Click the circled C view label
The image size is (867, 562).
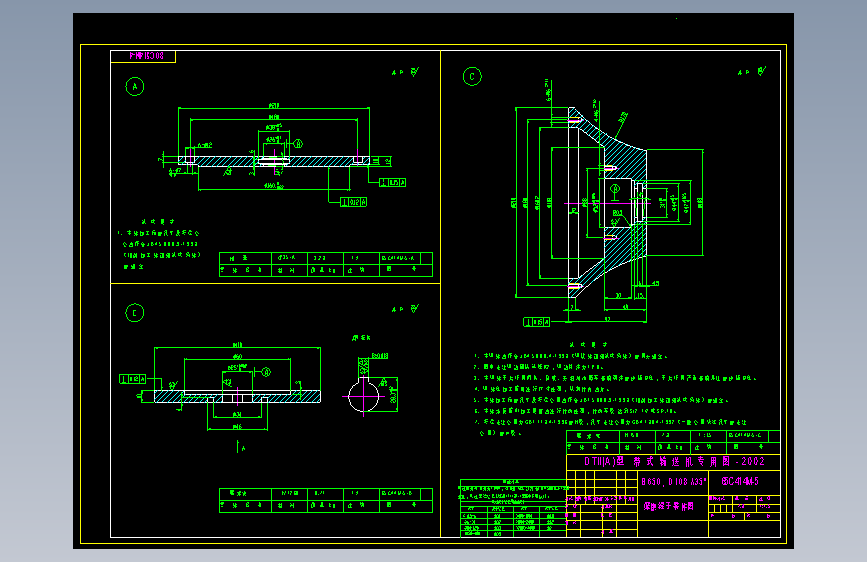coord(472,76)
